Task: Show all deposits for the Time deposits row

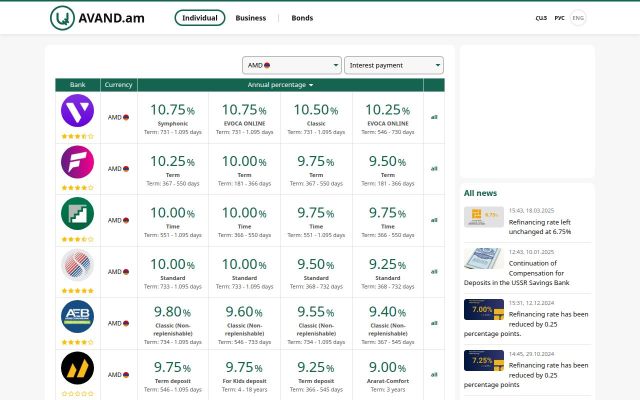Action: (434, 220)
